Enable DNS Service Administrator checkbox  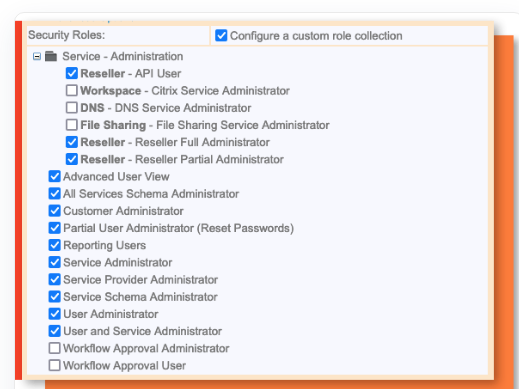coord(72,108)
